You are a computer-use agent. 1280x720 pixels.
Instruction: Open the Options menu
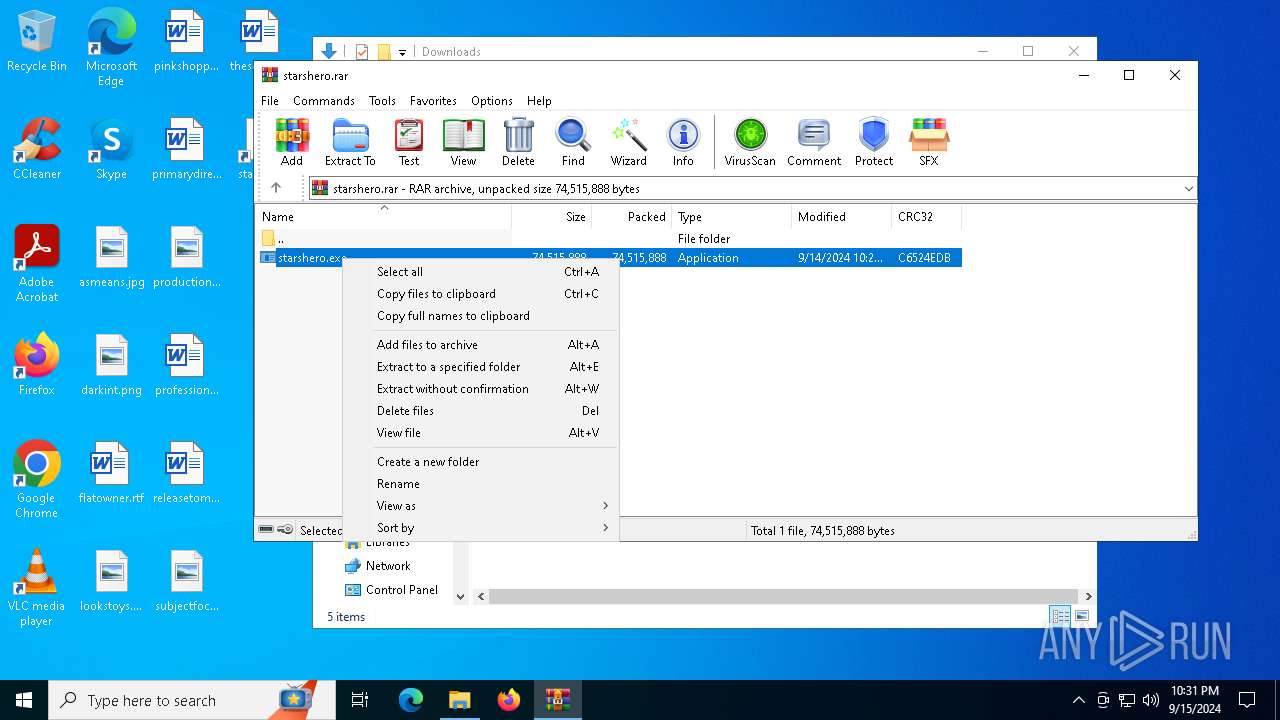coord(492,101)
